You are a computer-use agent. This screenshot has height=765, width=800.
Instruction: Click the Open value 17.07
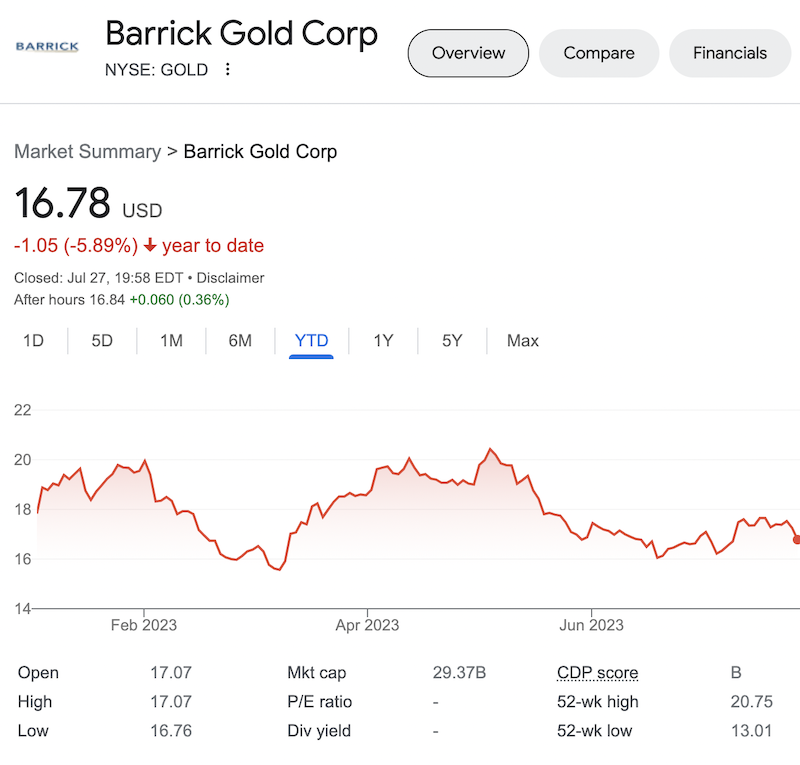171,673
